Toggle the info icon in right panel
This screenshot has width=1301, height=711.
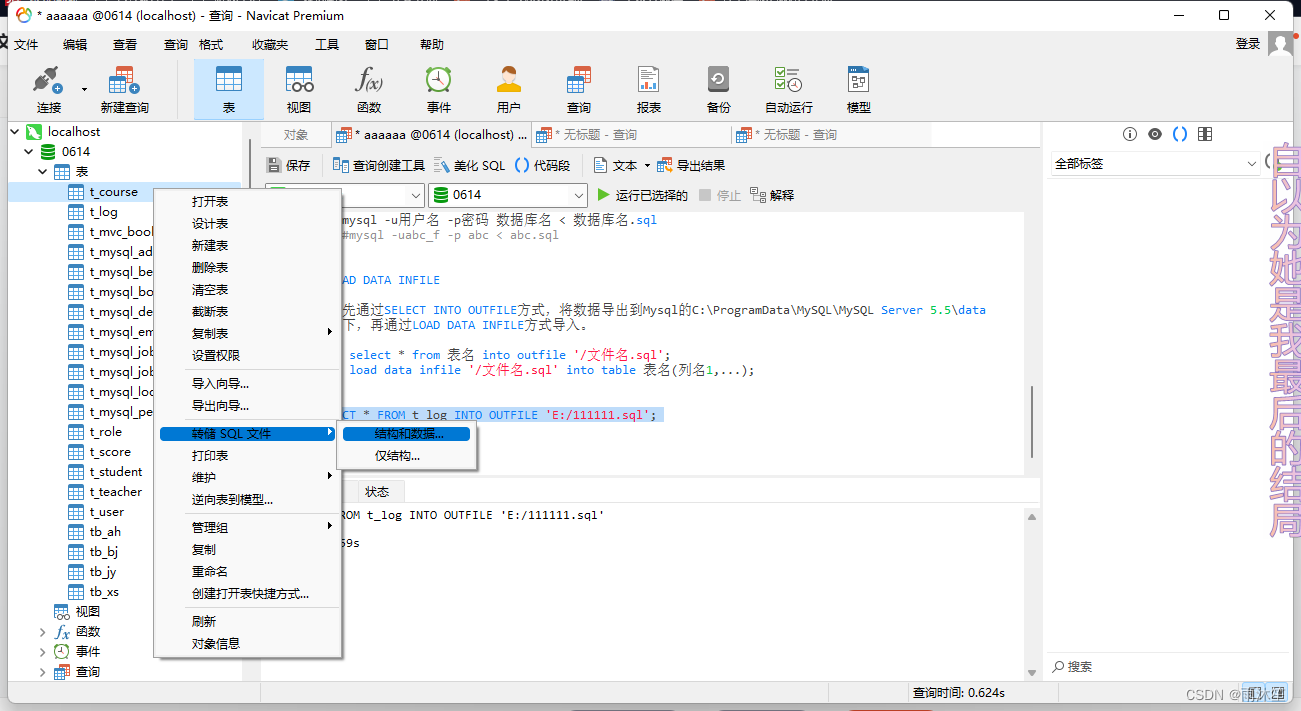click(x=1130, y=134)
